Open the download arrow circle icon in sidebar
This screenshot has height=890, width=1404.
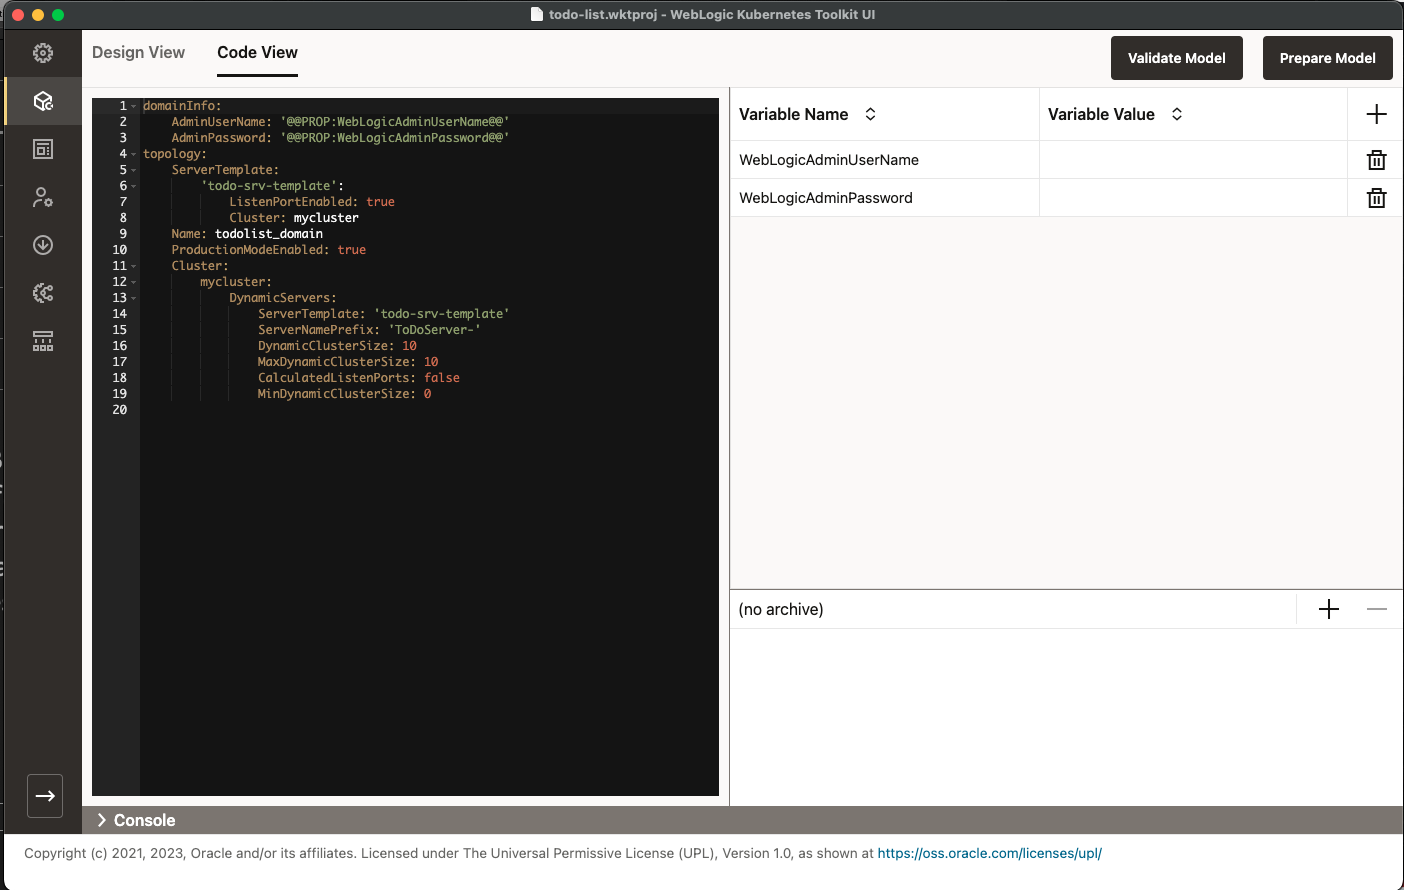coord(43,245)
